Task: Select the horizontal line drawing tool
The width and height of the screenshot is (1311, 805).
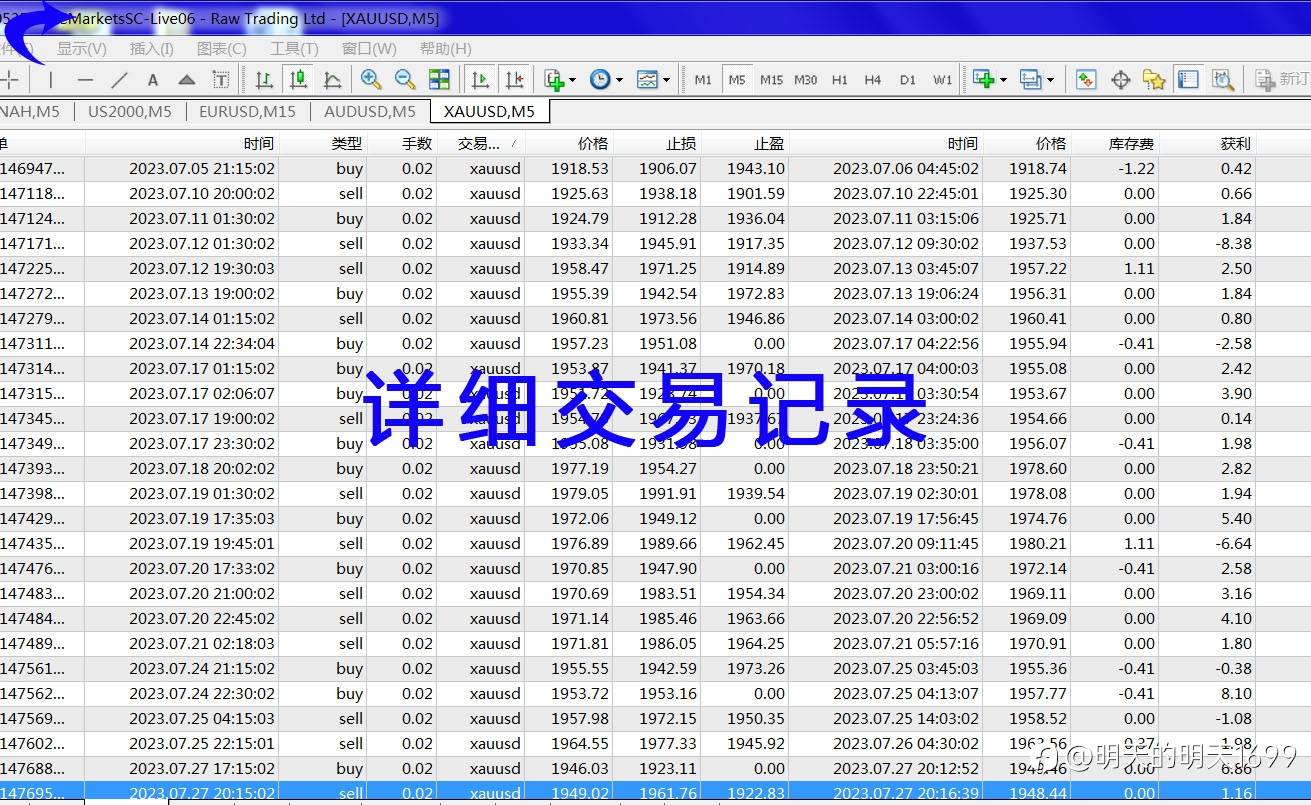Action: [85, 80]
